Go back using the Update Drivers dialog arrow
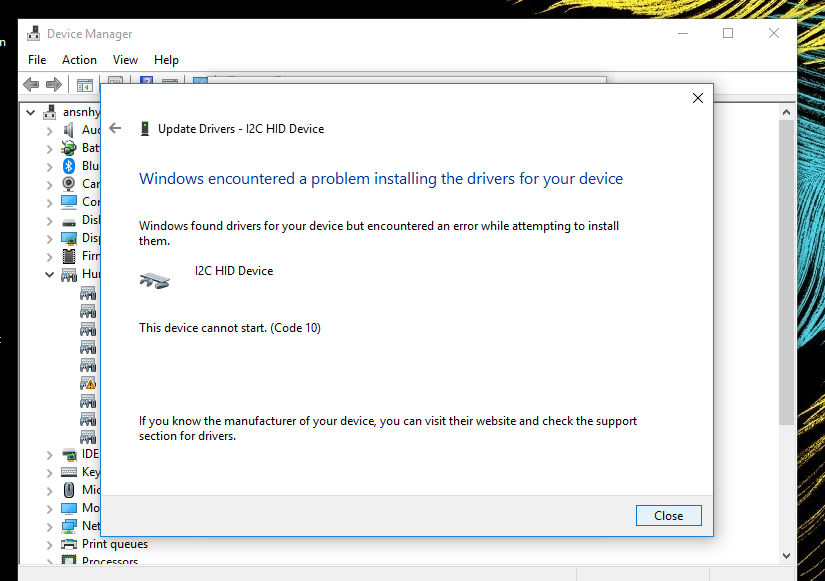The image size is (825, 581). pyautogui.click(x=115, y=128)
